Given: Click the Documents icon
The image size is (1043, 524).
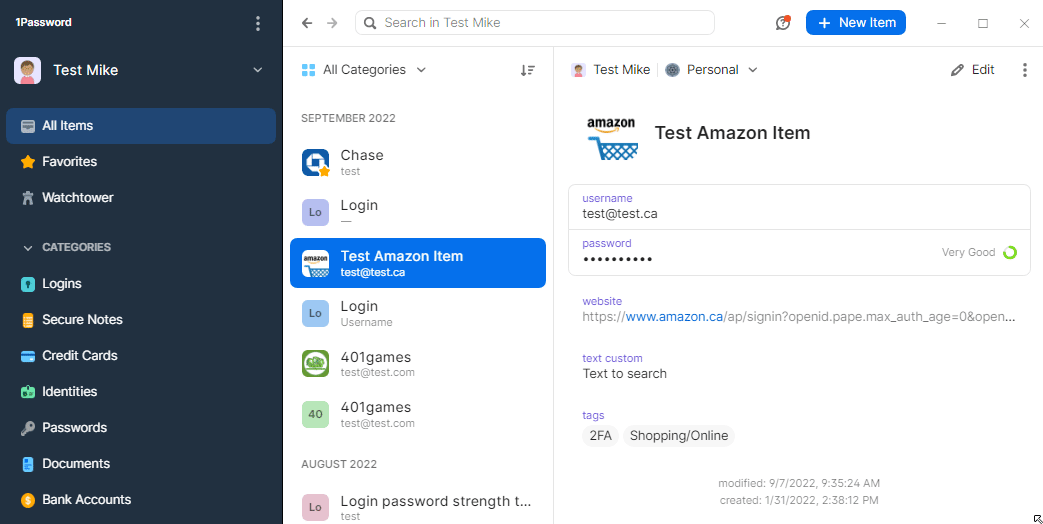Looking at the screenshot, I should click(x=27, y=464).
